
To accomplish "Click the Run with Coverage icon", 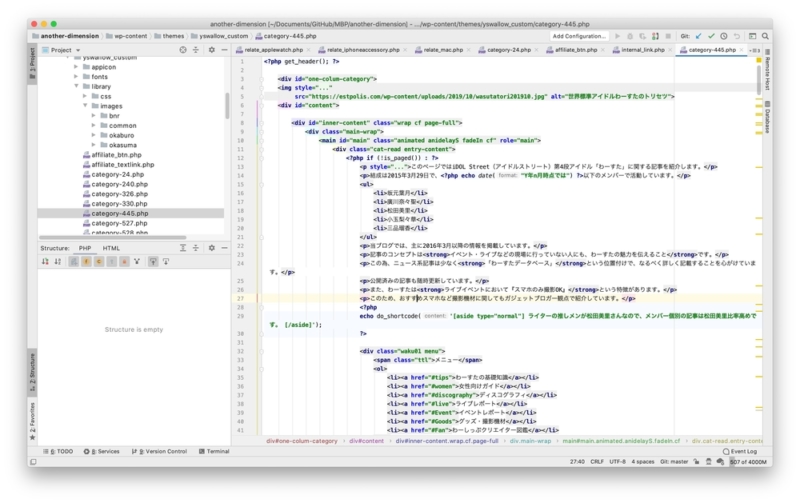I will tap(642, 36).
